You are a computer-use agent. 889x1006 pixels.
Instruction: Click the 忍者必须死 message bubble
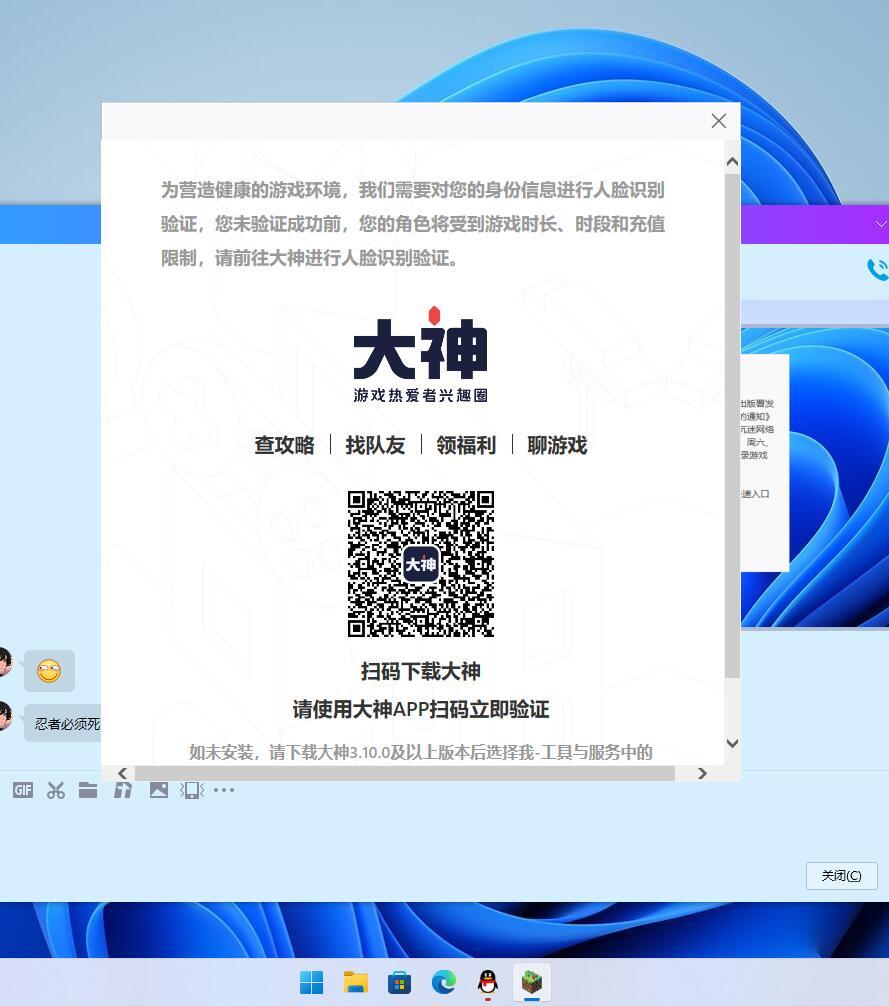pyautogui.click(x=63, y=724)
